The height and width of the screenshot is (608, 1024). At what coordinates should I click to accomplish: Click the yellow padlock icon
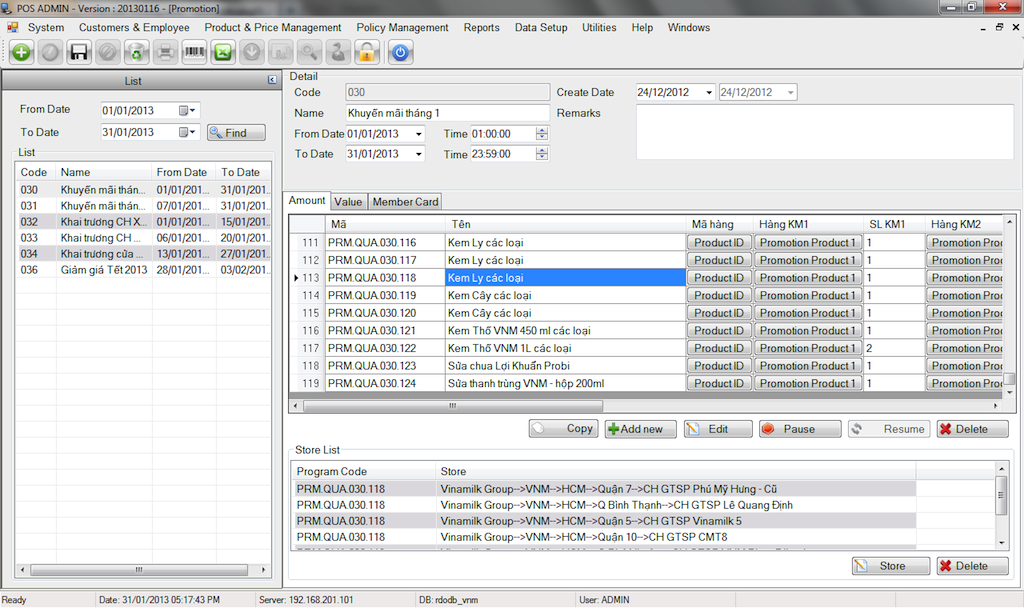click(368, 52)
